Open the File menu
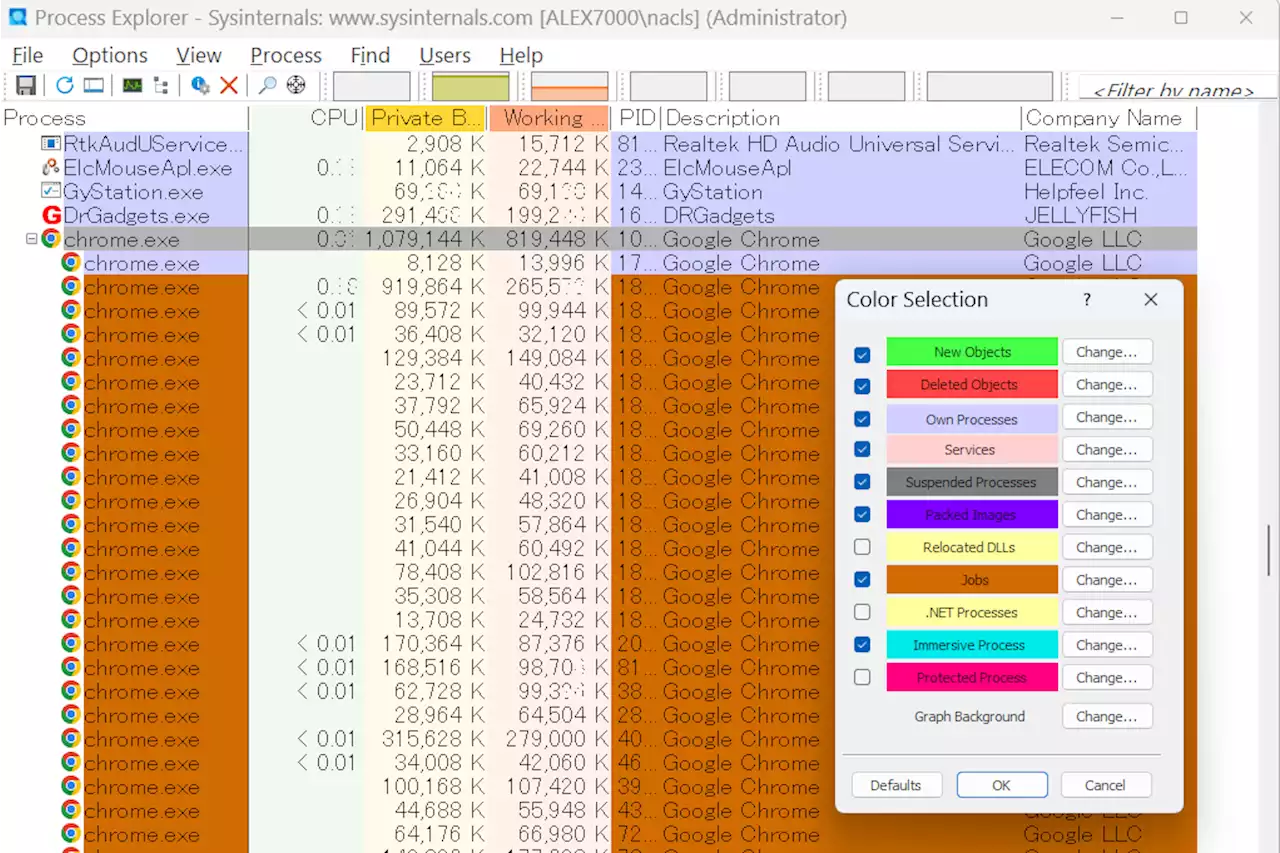The width and height of the screenshot is (1280, 853). 27,55
